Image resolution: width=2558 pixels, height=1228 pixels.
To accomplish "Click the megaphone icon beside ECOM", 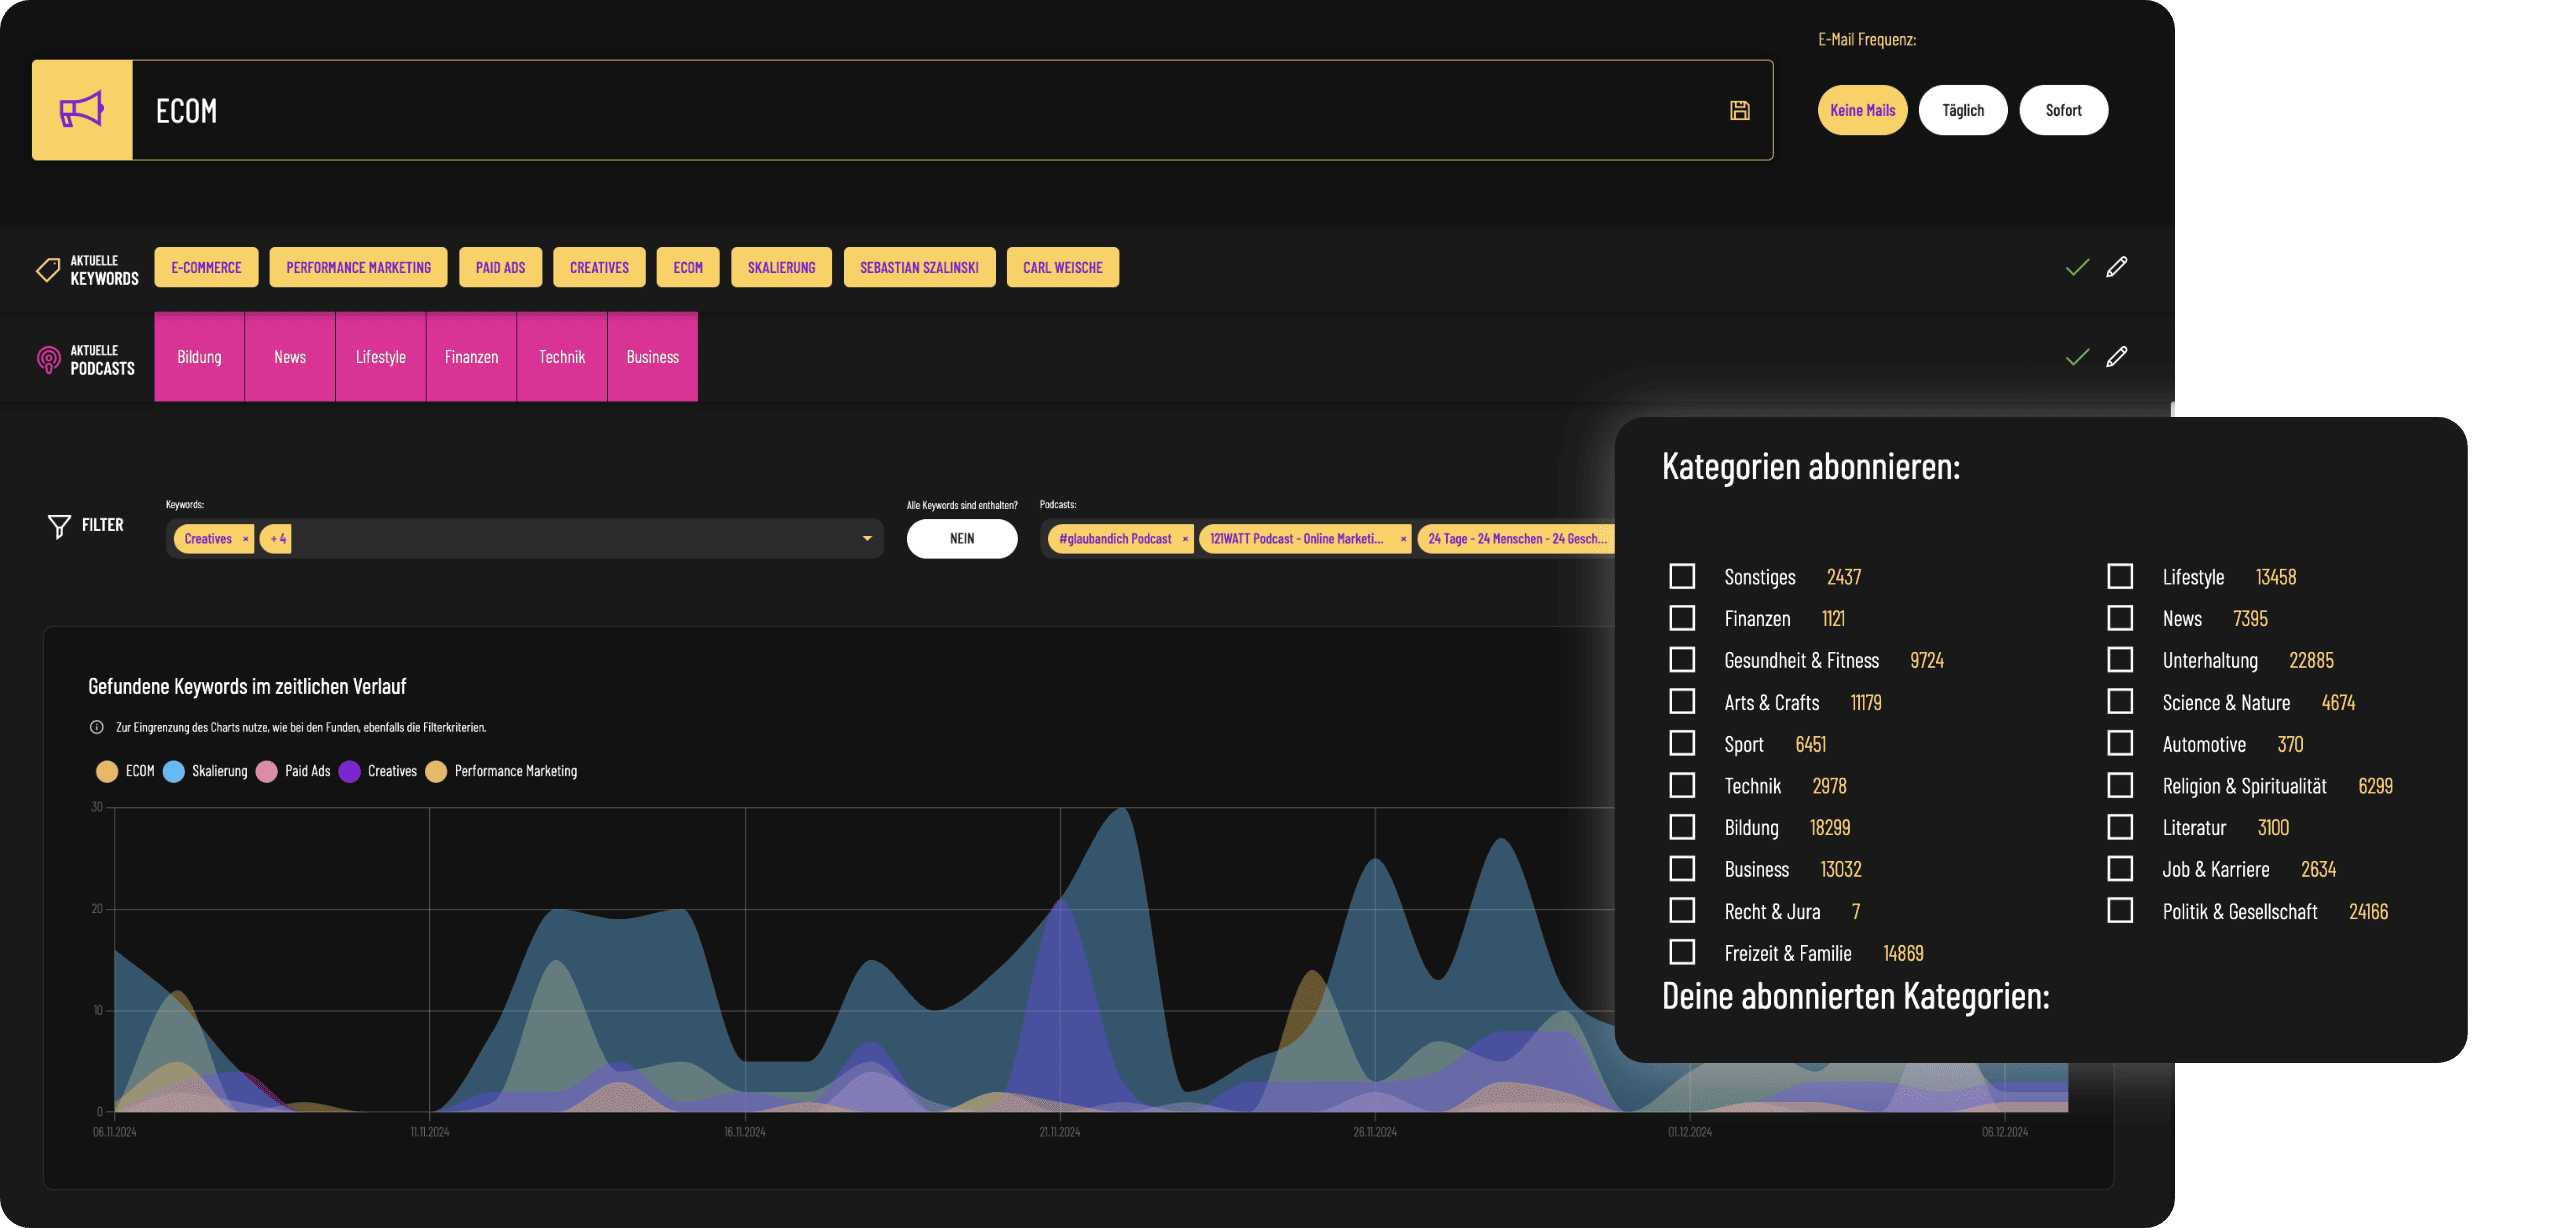I will click(x=82, y=110).
